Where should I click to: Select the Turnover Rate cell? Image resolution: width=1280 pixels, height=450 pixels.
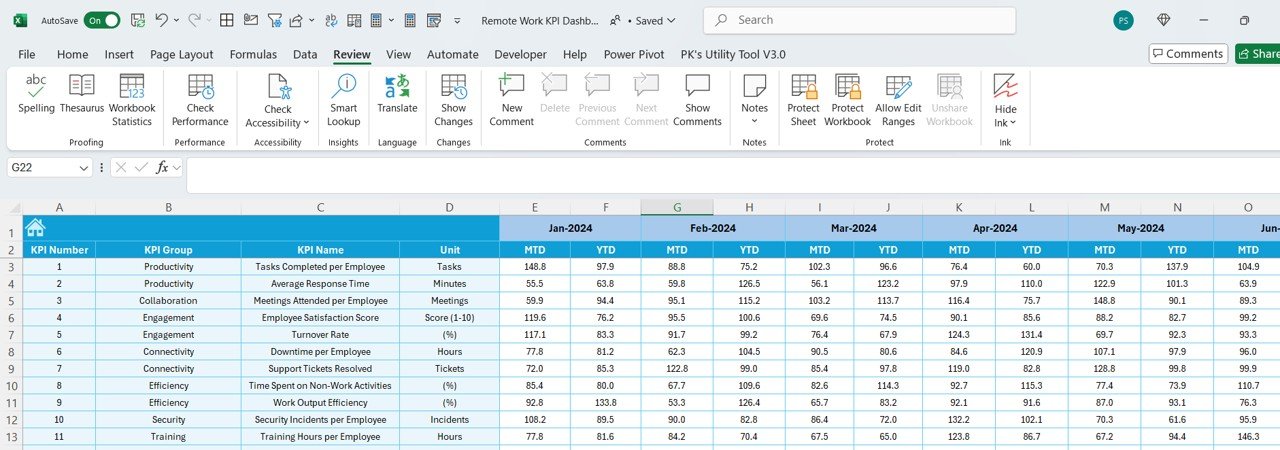[x=320, y=335]
